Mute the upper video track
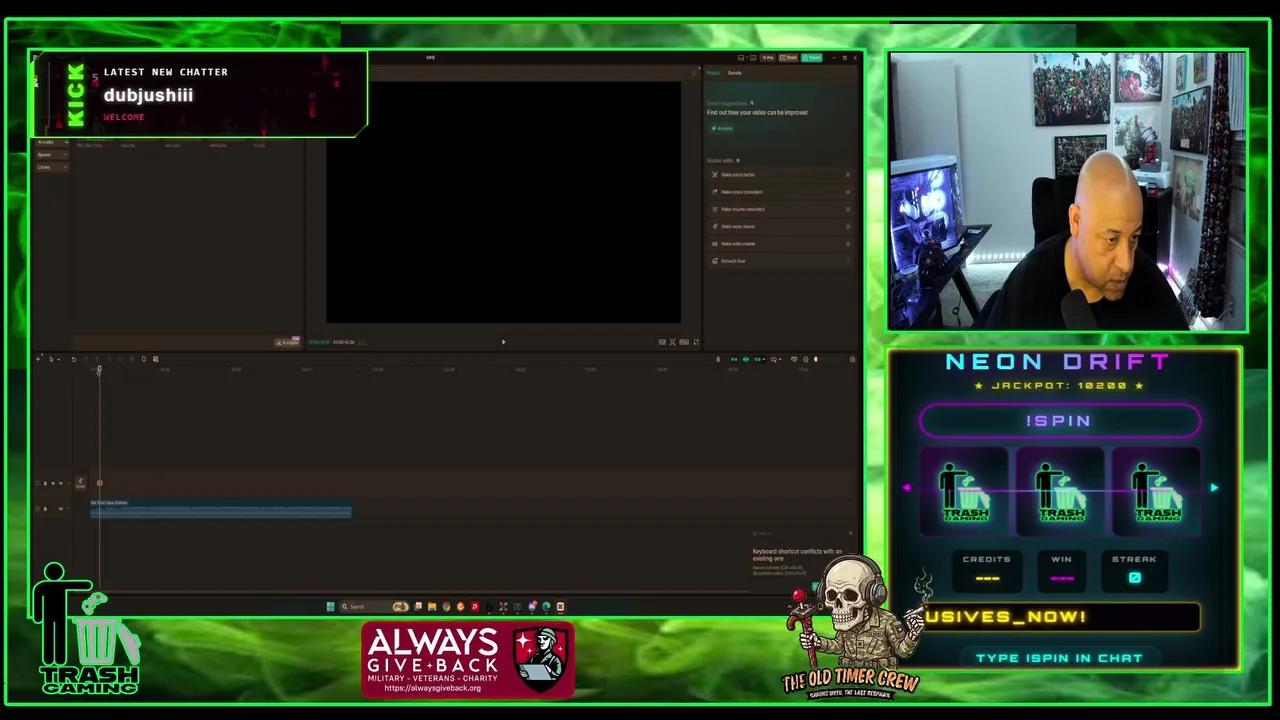Image resolution: width=1280 pixels, height=720 pixels. 61,483
